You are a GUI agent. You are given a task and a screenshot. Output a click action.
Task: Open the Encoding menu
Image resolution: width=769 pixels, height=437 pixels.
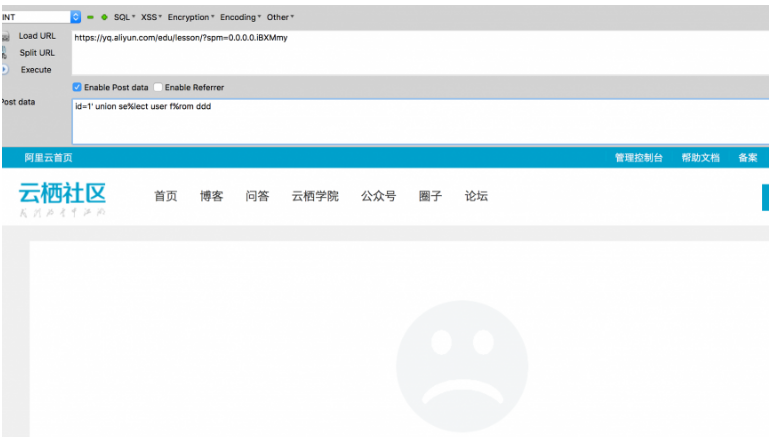tap(240, 17)
